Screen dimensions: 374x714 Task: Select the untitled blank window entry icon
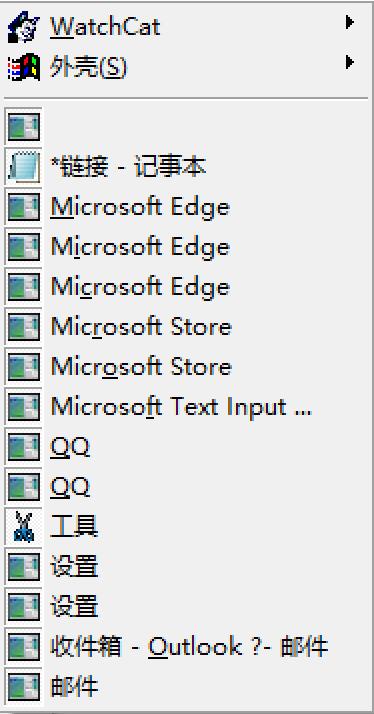[x=24, y=127]
